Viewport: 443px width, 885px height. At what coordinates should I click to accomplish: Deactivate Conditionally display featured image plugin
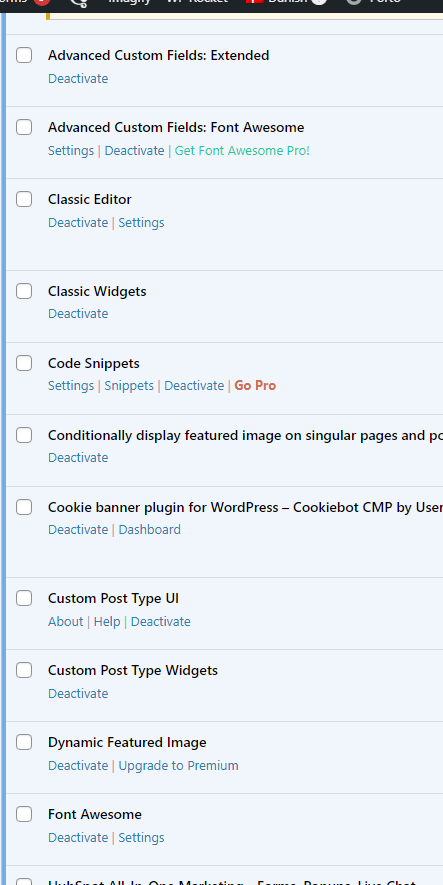pyautogui.click(x=78, y=458)
